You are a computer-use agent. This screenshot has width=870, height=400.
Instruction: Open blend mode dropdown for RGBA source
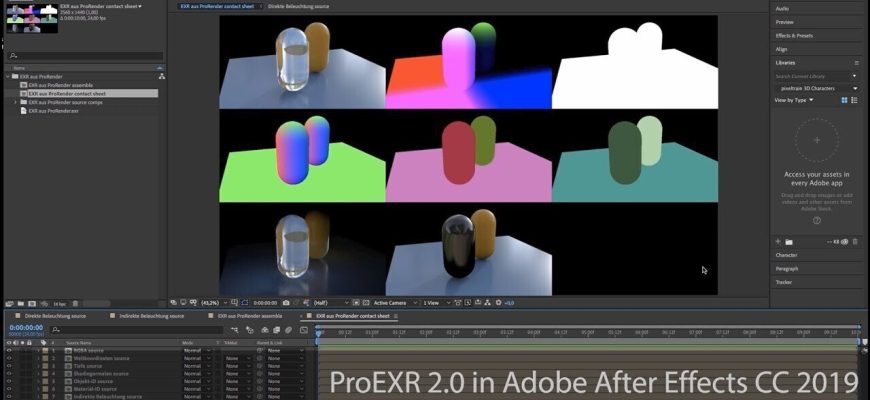click(198, 351)
